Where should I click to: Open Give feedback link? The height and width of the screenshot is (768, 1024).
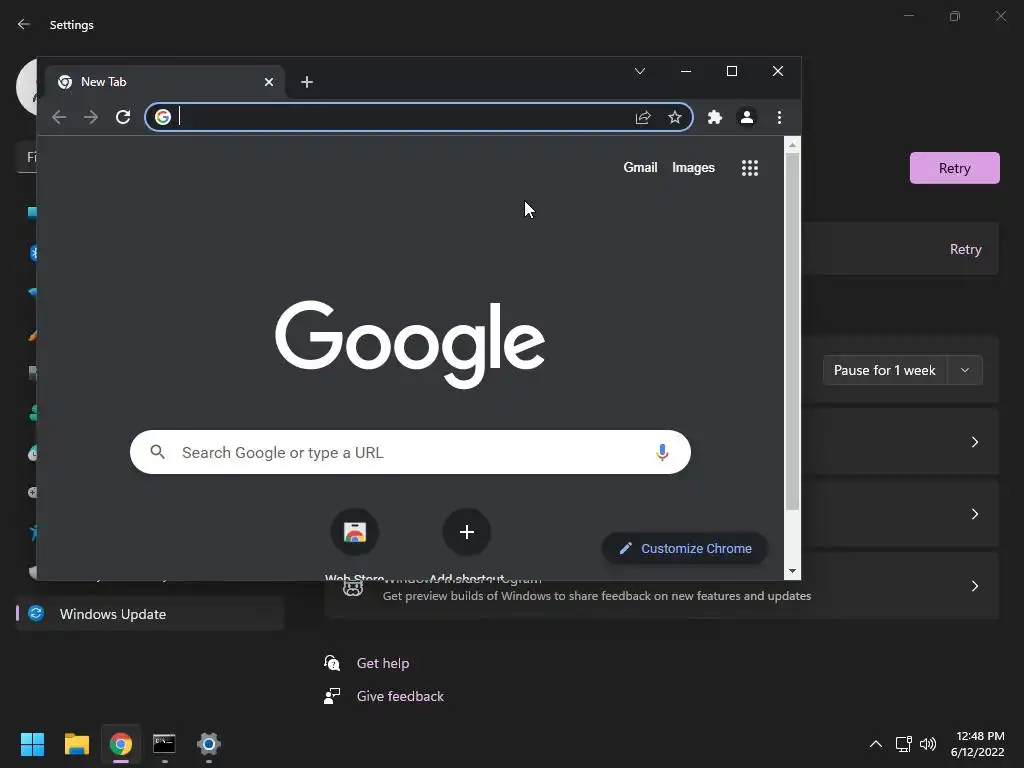click(x=400, y=696)
